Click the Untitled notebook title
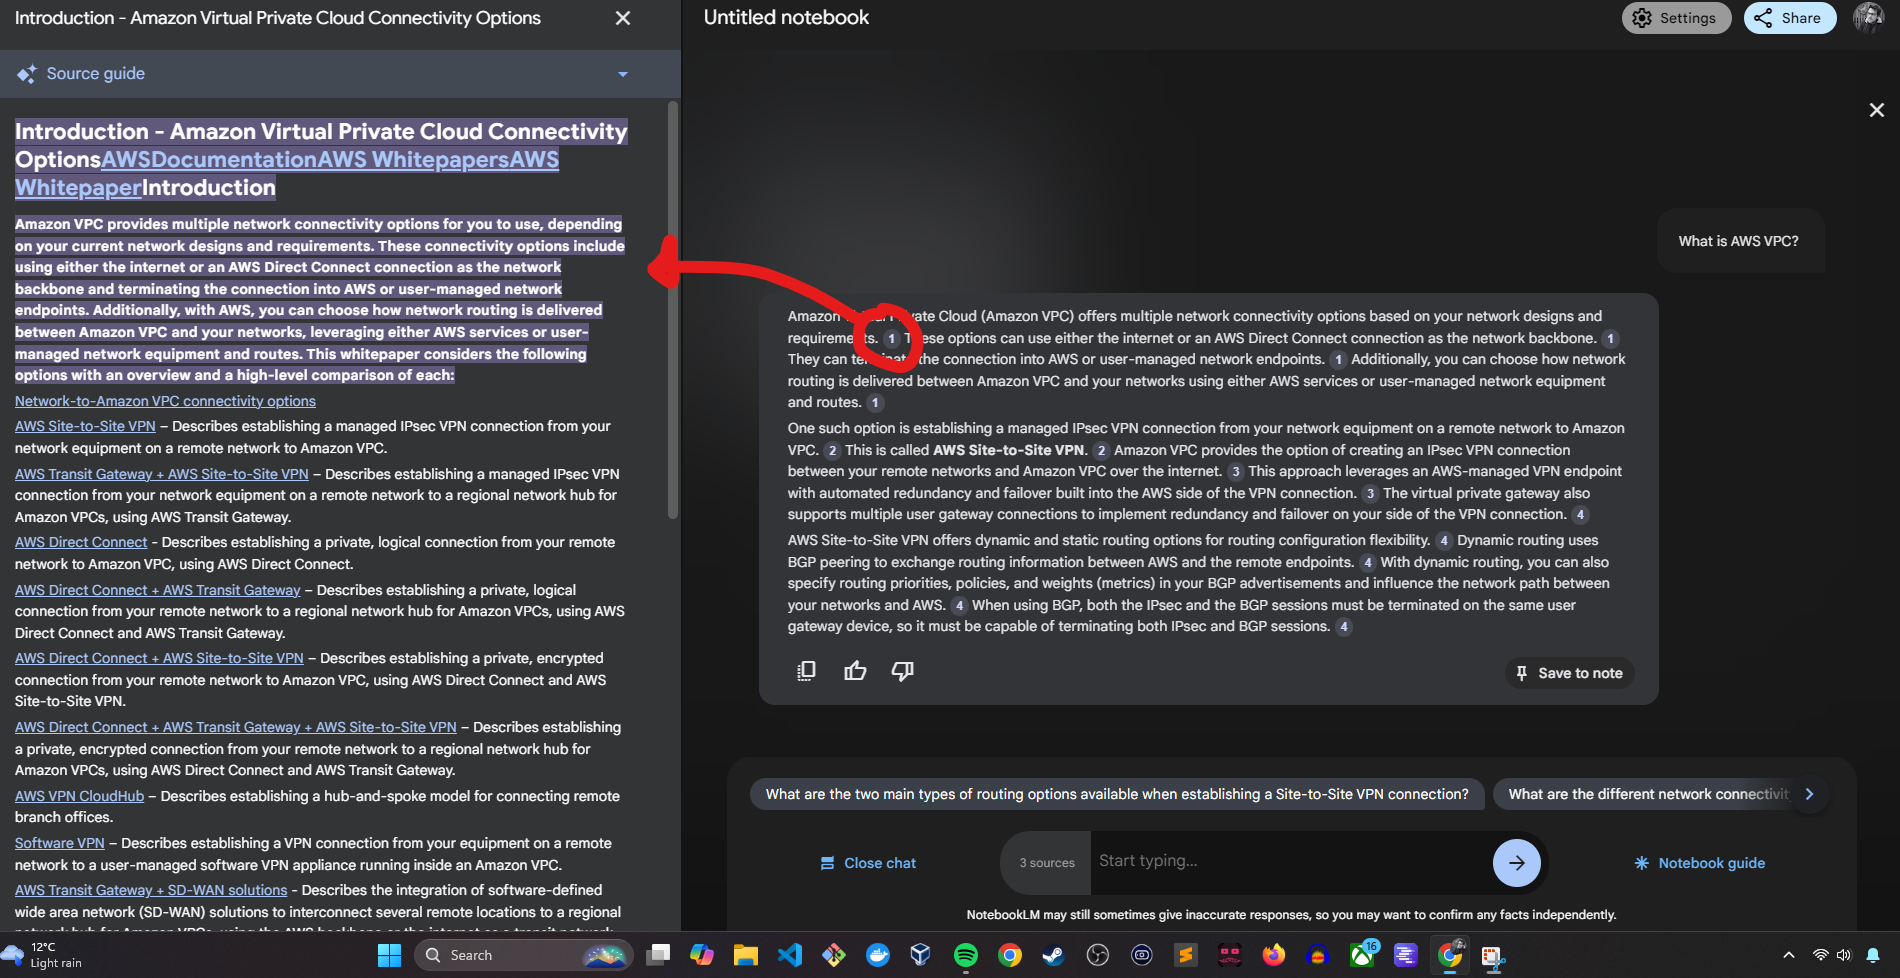 click(x=786, y=18)
